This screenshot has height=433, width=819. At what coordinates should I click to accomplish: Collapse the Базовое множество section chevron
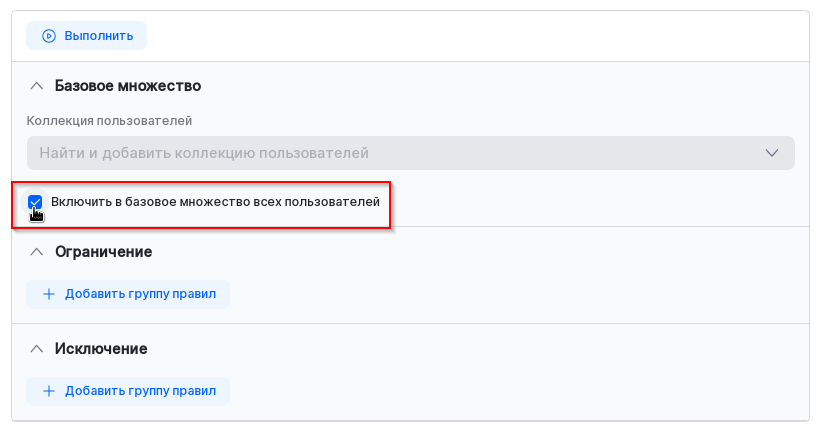[x=37, y=86]
